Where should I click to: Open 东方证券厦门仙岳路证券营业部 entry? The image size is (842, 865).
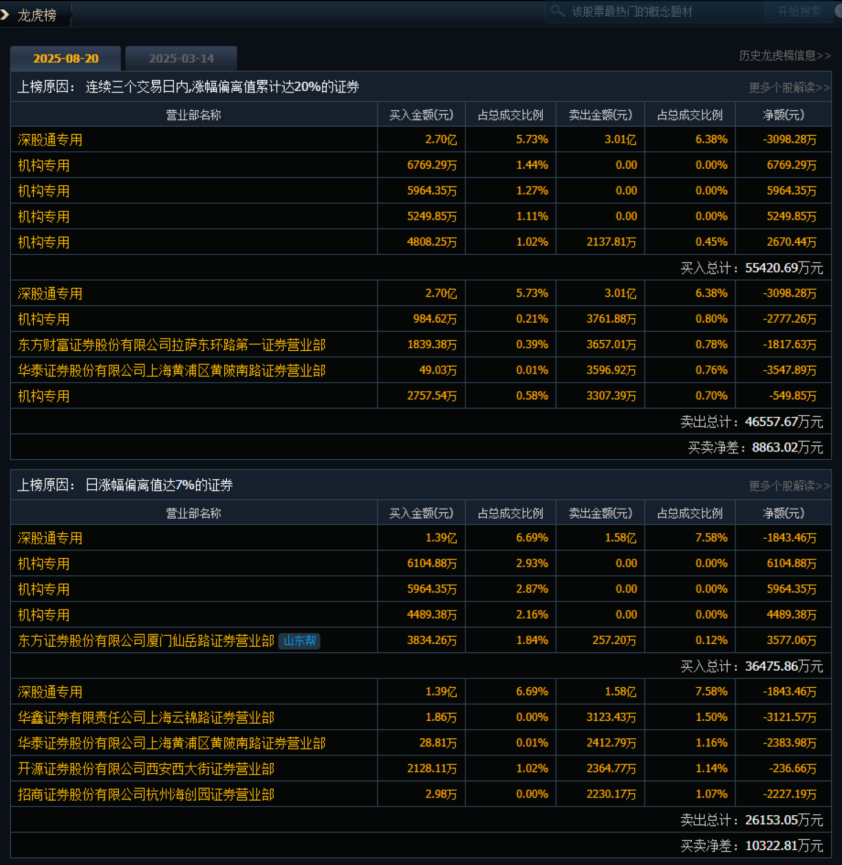coord(146,641)
